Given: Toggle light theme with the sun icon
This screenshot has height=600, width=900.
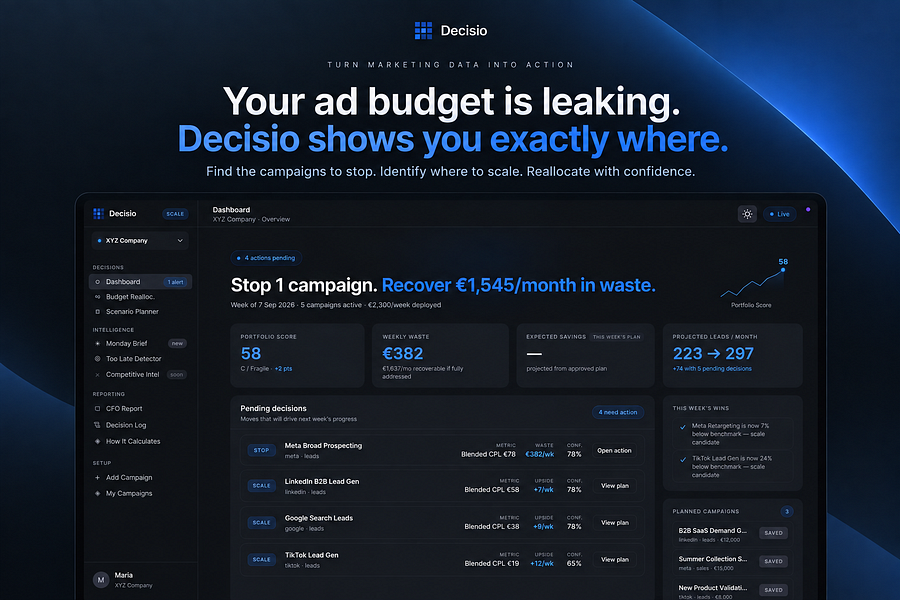Looking at the screenshot, I should tap(747, 214).
